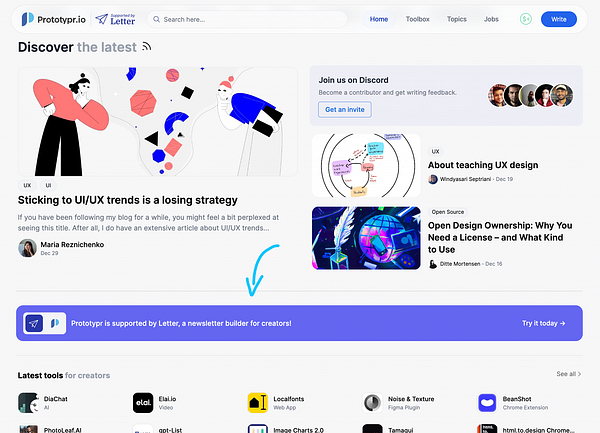
Task: Click the Write button
Action: (x=559, y=19)
